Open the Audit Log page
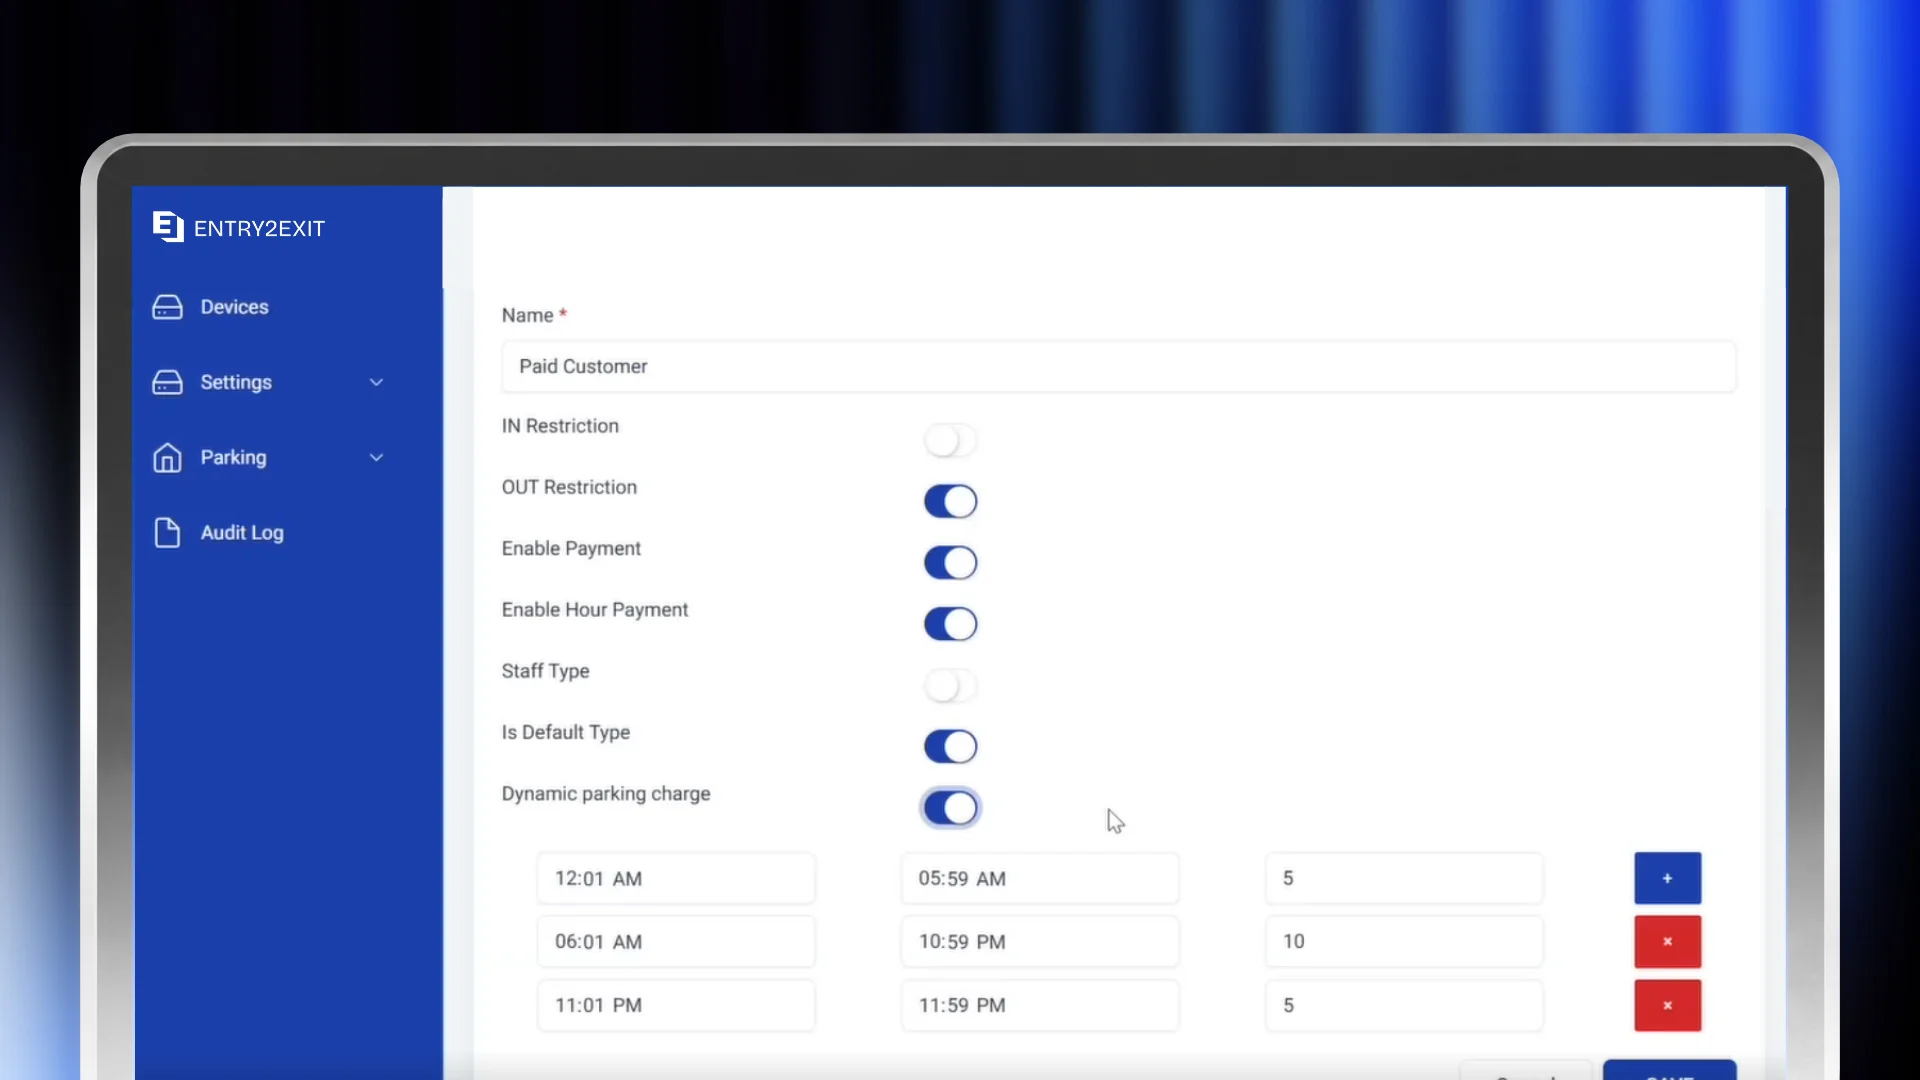 pyautogui.click(x=242, y=532)
